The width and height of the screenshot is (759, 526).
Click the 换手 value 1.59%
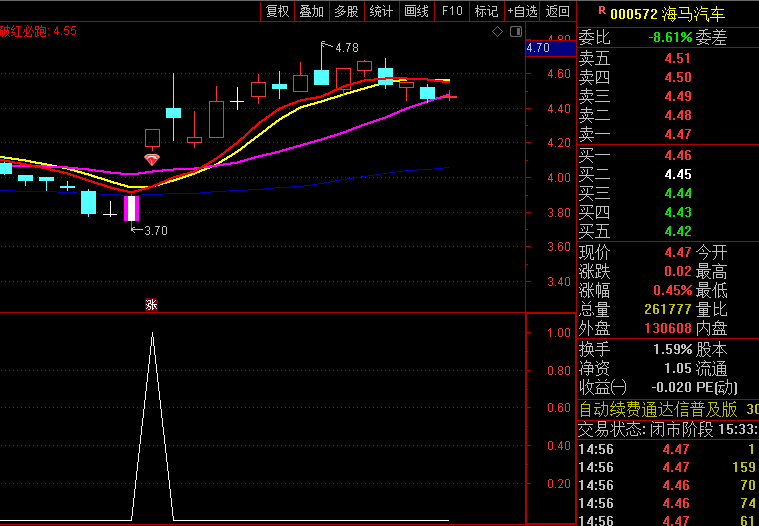click(673, 349)
